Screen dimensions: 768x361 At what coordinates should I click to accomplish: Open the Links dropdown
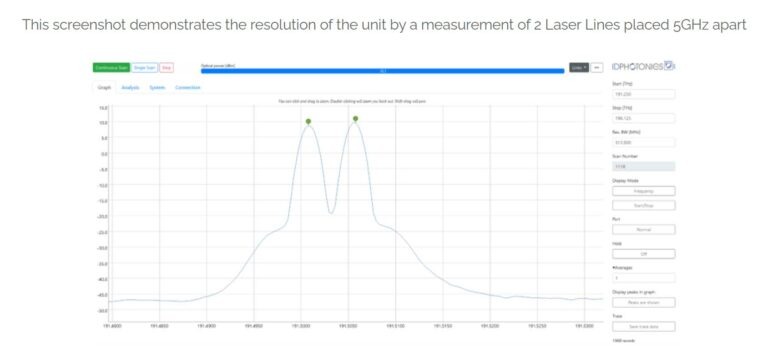[x=579, y=68]
